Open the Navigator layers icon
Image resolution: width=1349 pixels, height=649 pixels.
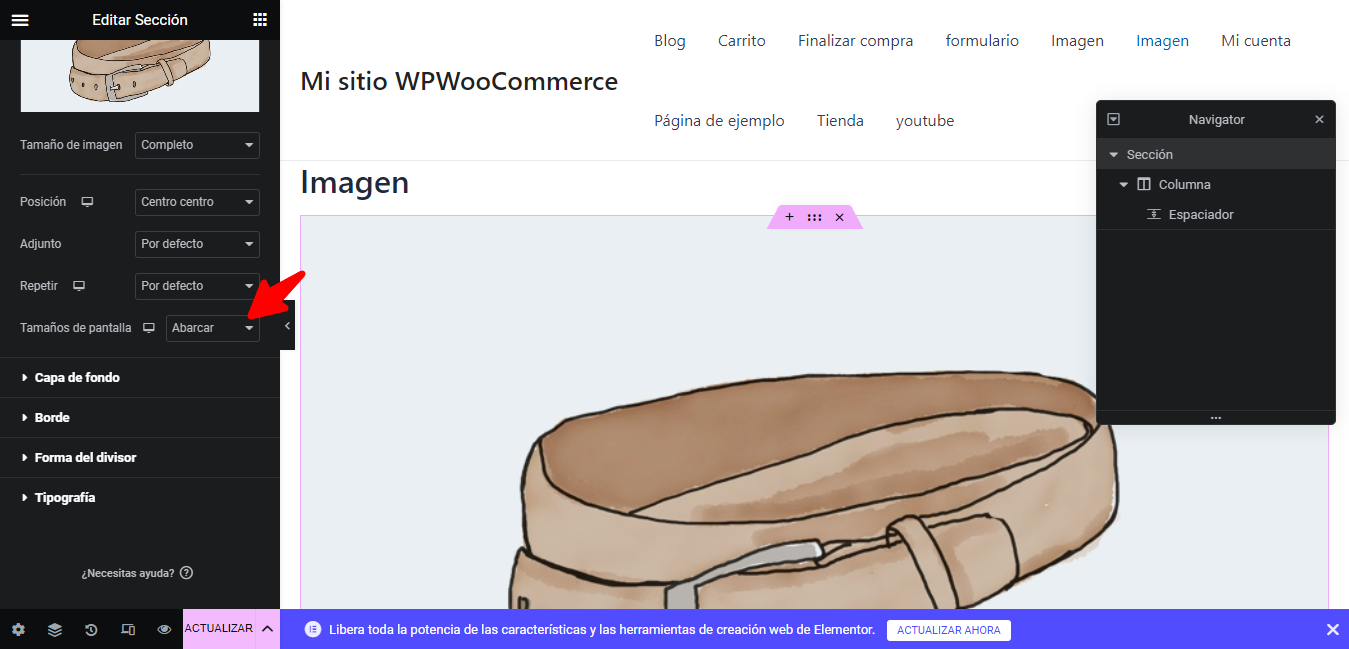pyautogui.click(x=55, y=630)
